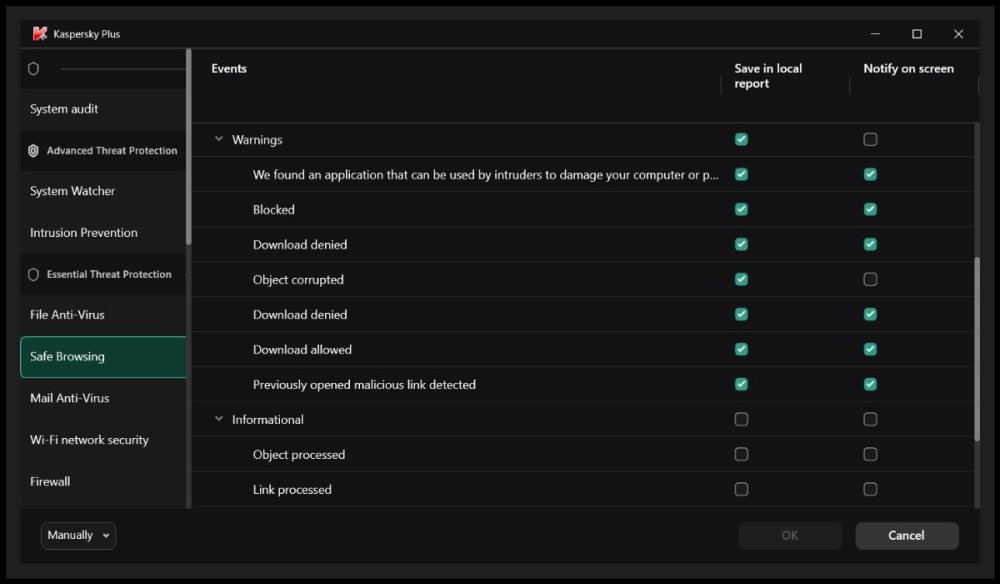This screenshot has height=584, width=1000.
Task: Collapse the Informational group chevron
Action: [x=219, y=419]
